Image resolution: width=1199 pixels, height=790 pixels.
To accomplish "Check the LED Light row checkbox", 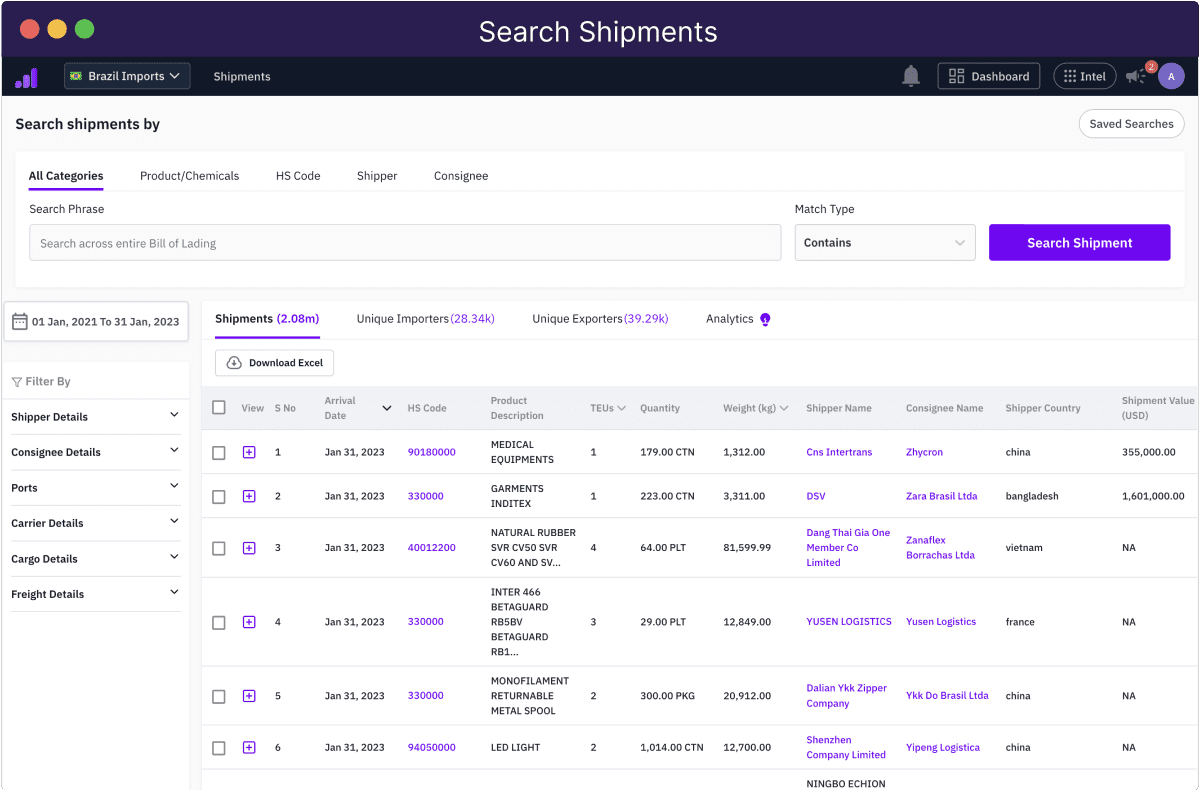I will point(219,748).
